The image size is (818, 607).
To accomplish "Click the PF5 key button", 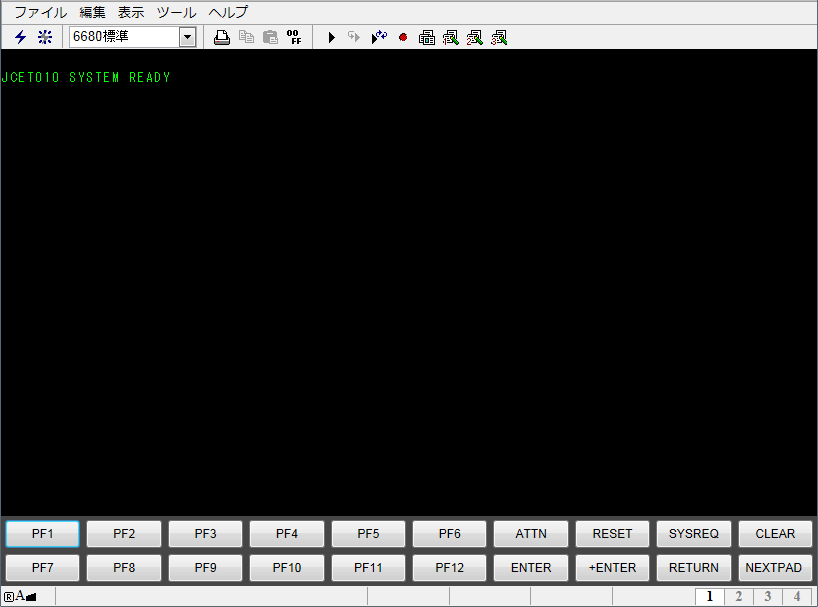I will (x=368, y=533).
